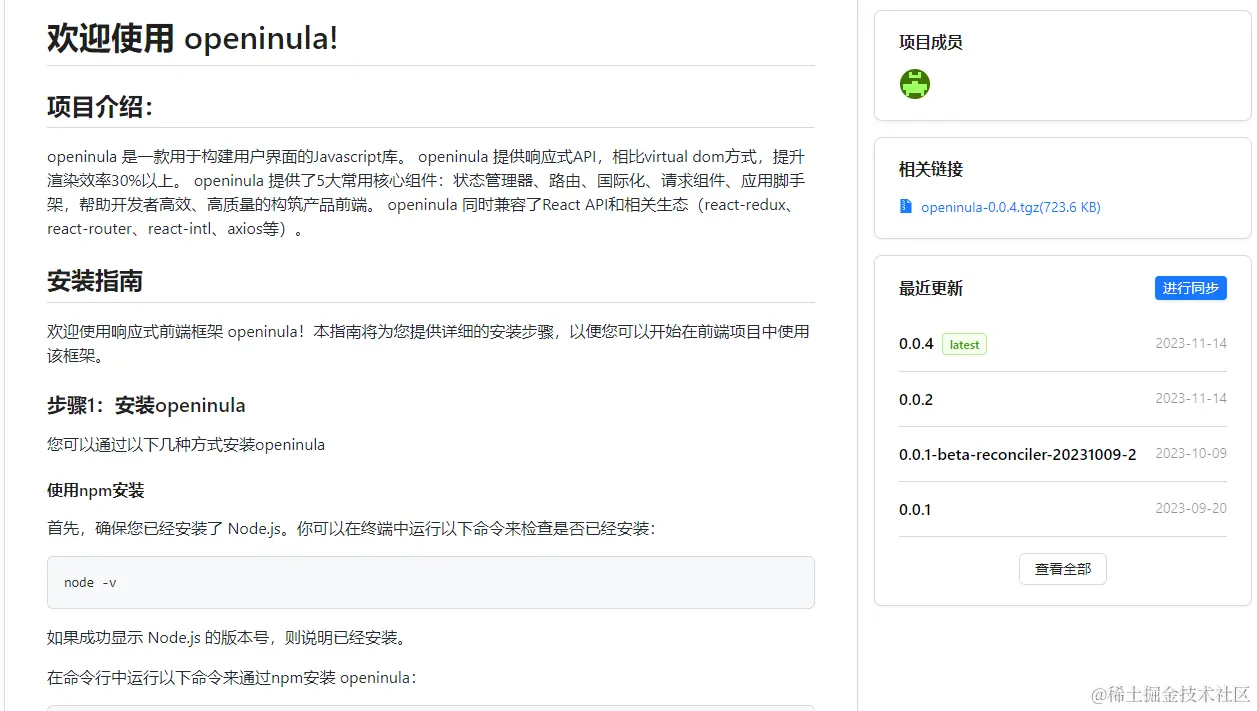
Task: Click the 项目成员 heading
Action: 931,42
